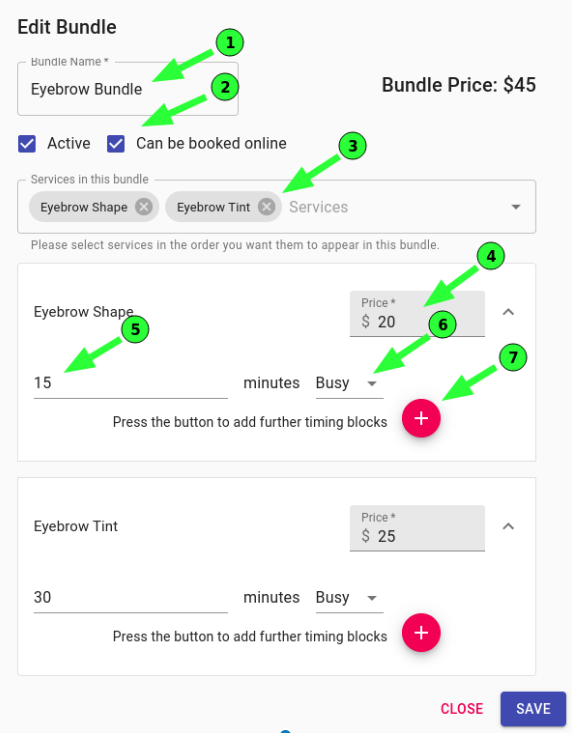Click green annotation marker number 5
This screenshot has width=572, height=733.
[135, 329]
